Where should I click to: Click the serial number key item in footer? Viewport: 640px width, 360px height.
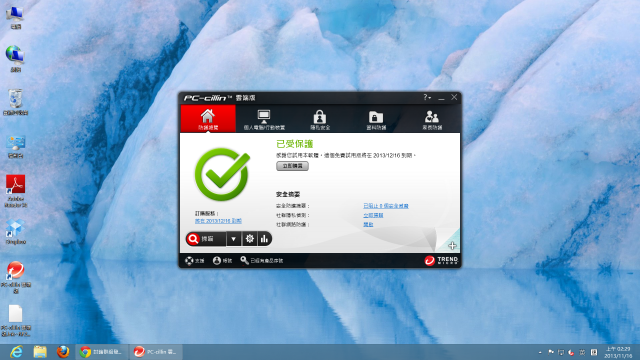tap(262, 260)
